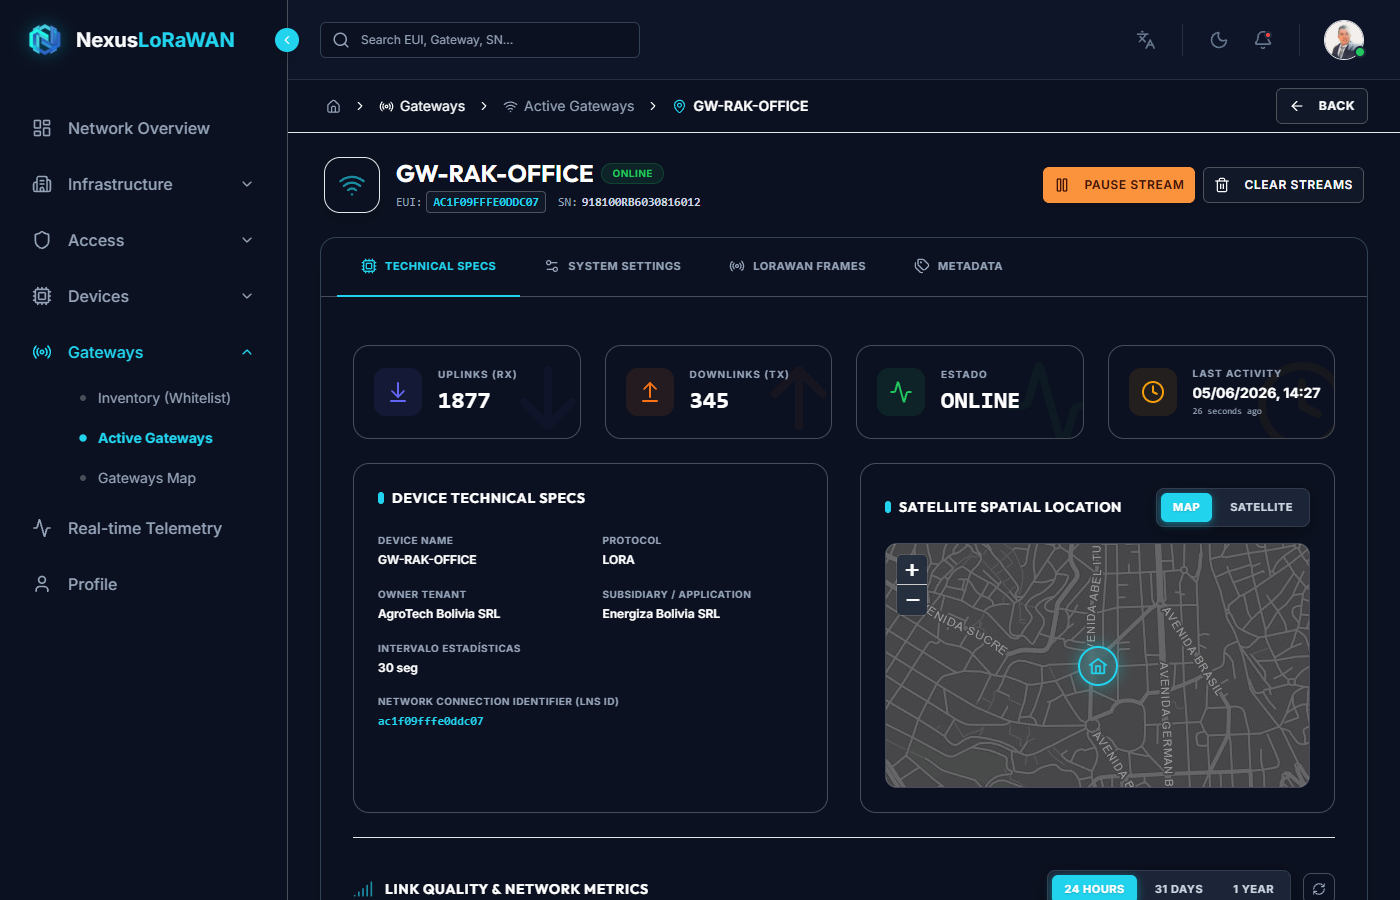Image resolution: width=1400 pixels, height=900 pixels.
Task: Open Gateways breadcrumb link
Action: (x=422, y=106)
